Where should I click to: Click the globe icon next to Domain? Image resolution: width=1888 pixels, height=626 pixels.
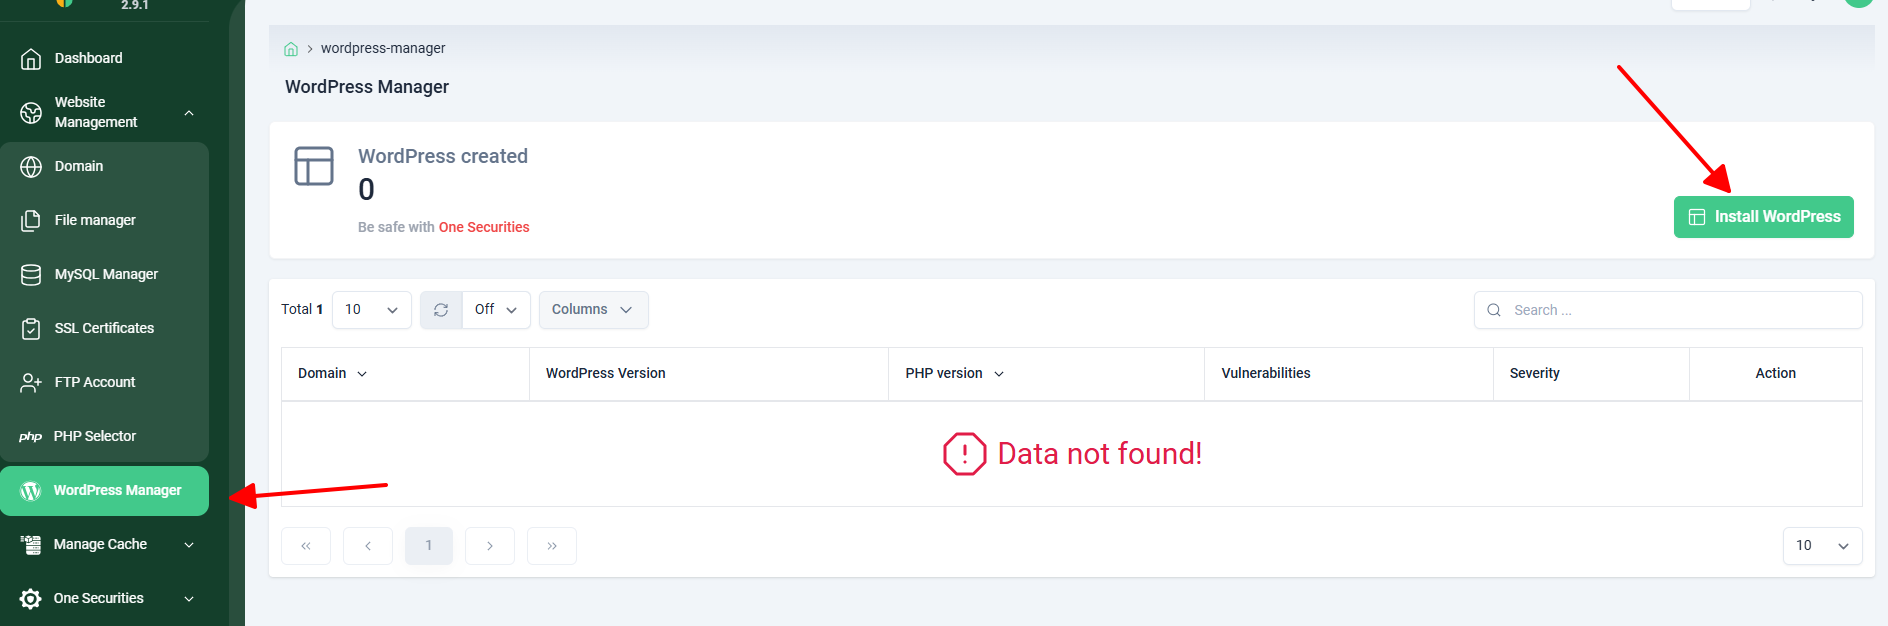[x=31, y=167]
